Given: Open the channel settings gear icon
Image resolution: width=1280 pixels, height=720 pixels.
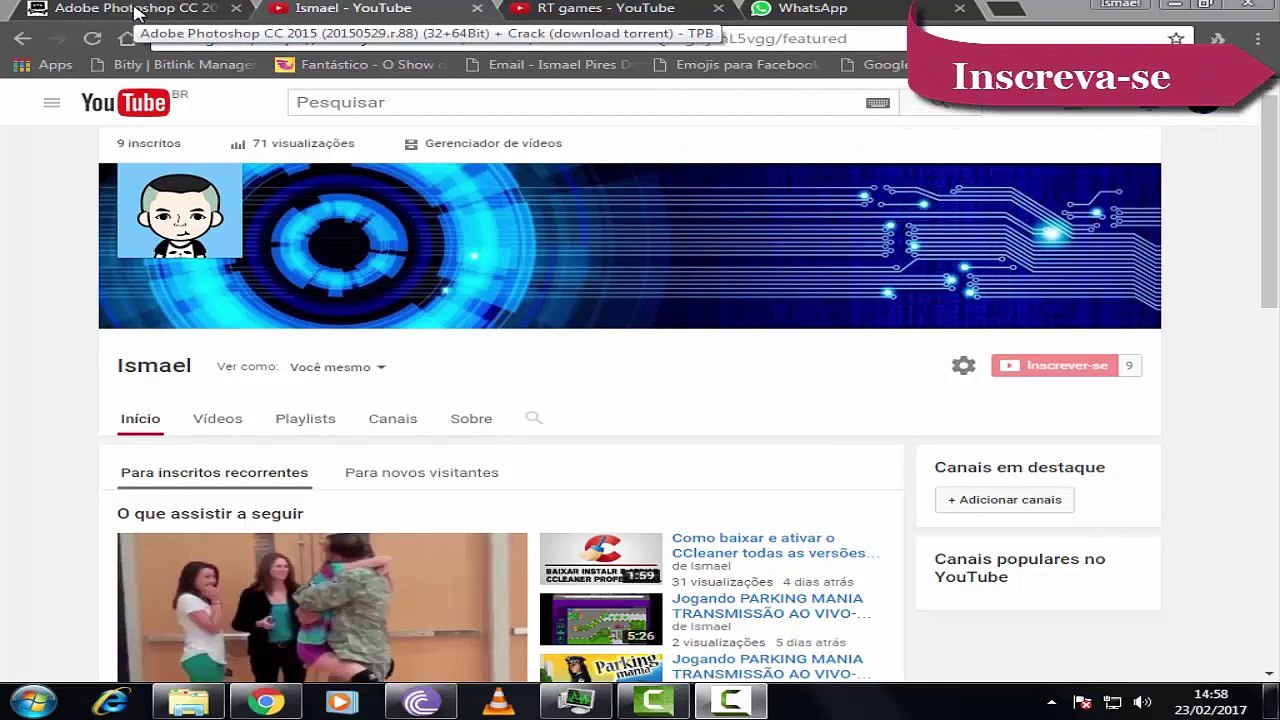Looking at the screenshot, I should pos(963,366).
